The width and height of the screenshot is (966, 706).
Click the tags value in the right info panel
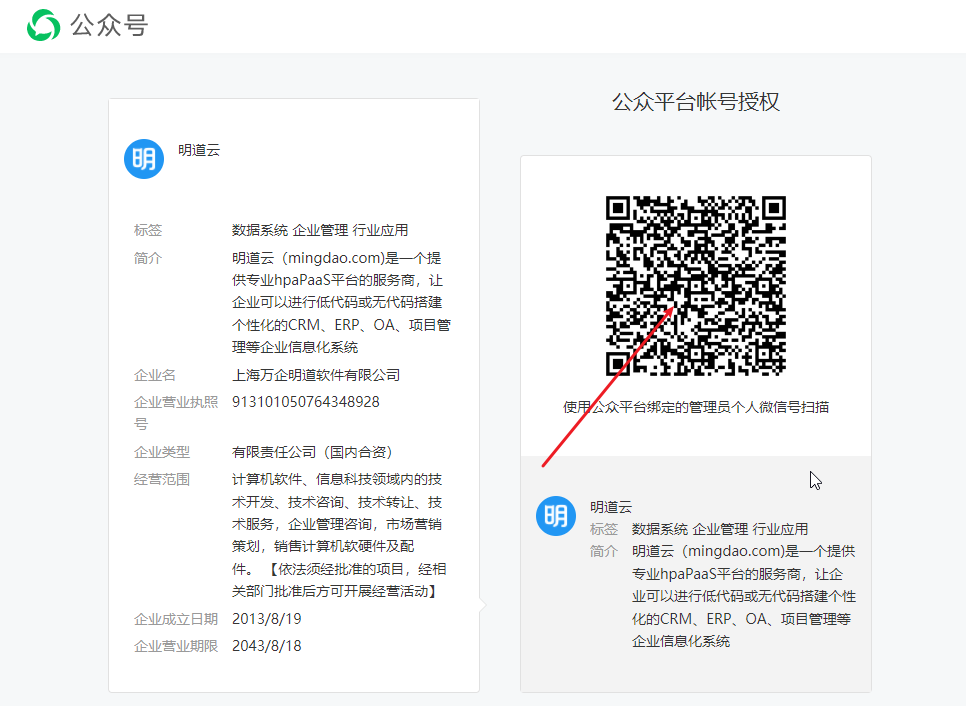pyautogui.click(x=720, y=529)
